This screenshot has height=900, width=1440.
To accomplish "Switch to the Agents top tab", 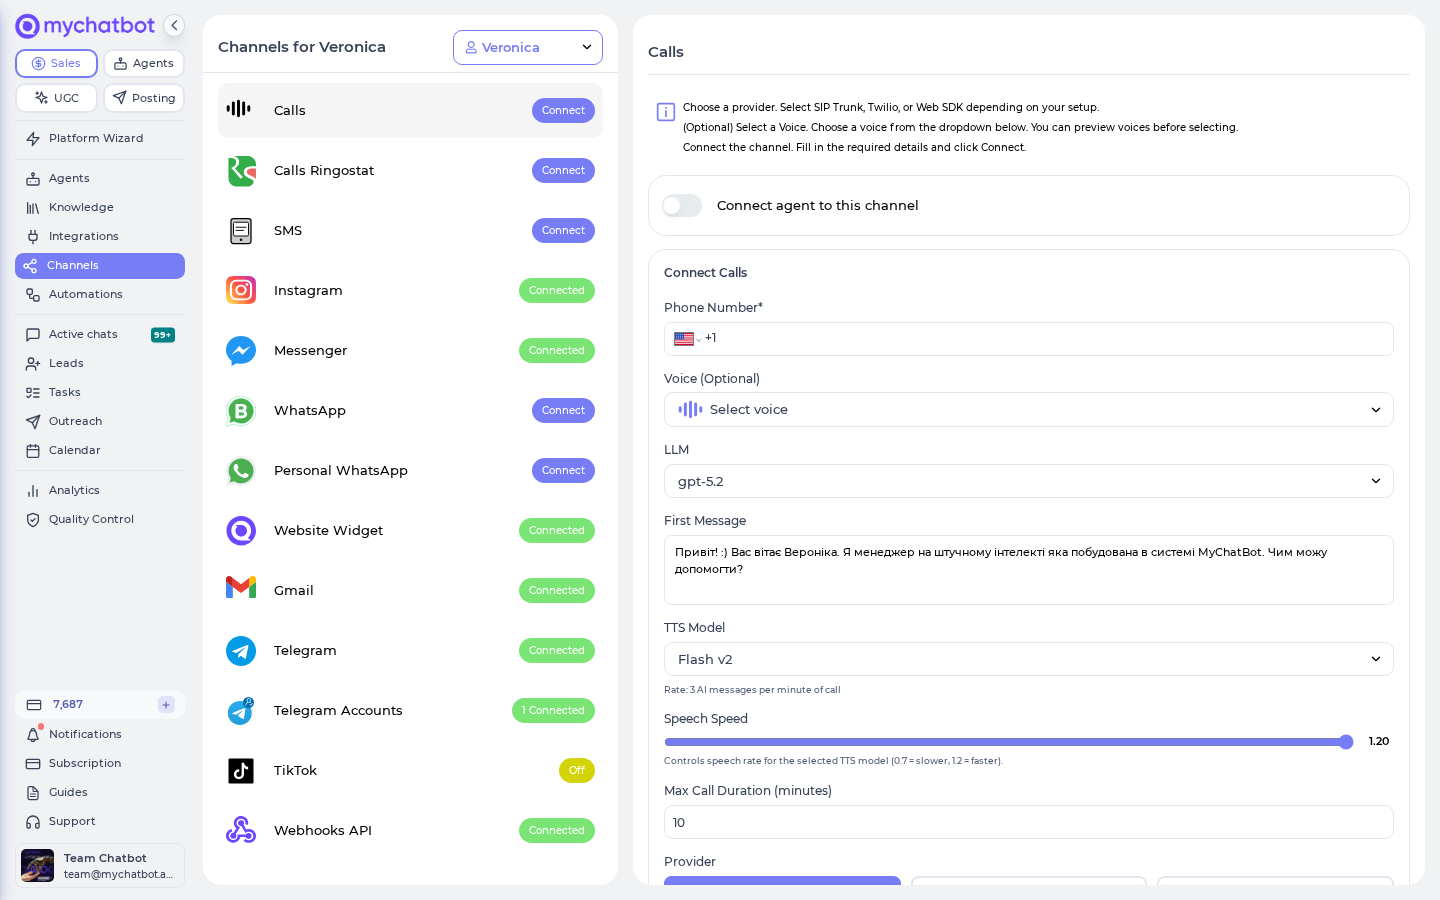I will (144, 63).
